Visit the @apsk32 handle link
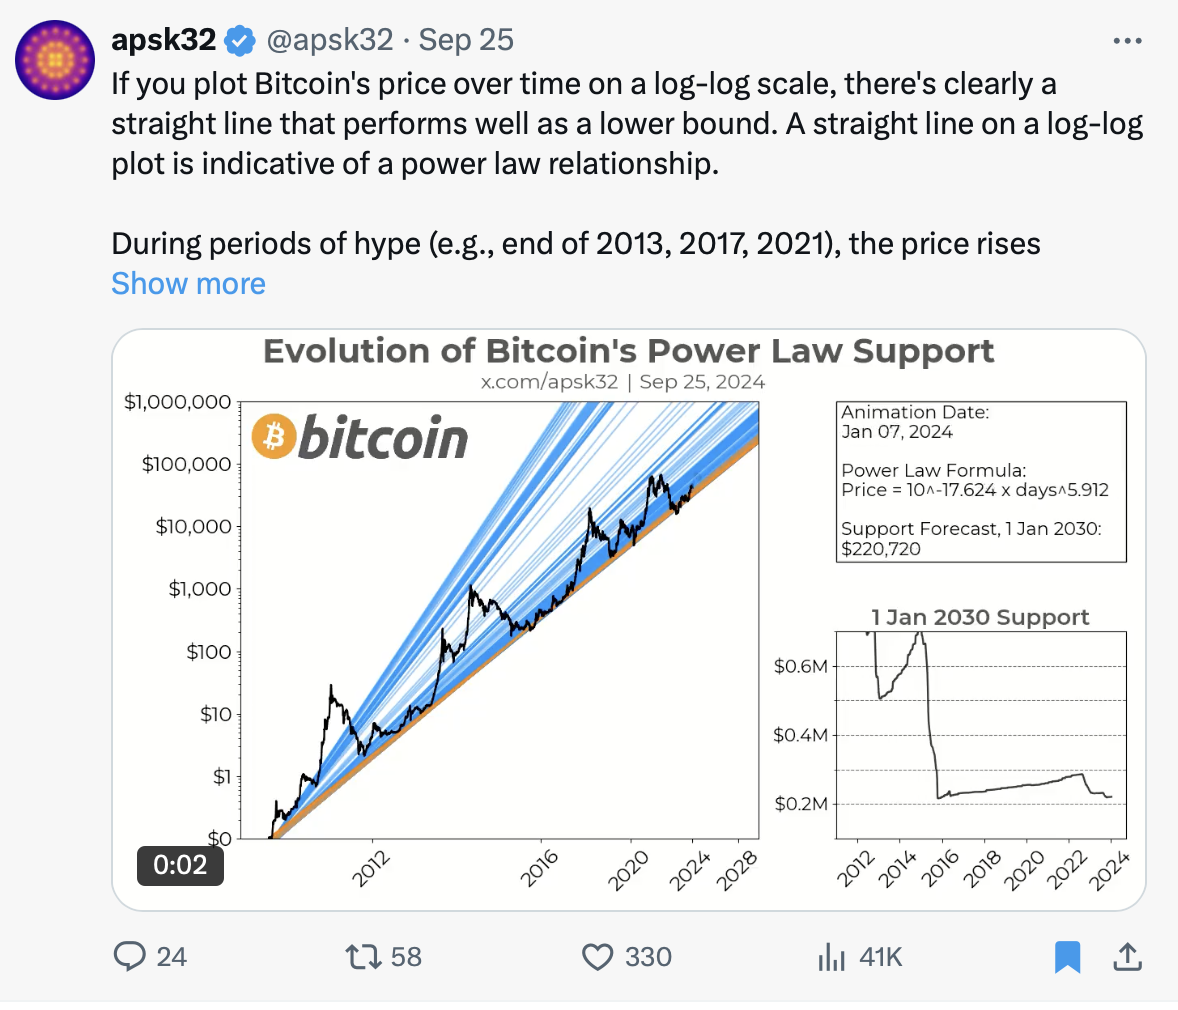Viewport: 1178px width, 1010px height. [330, 40]
